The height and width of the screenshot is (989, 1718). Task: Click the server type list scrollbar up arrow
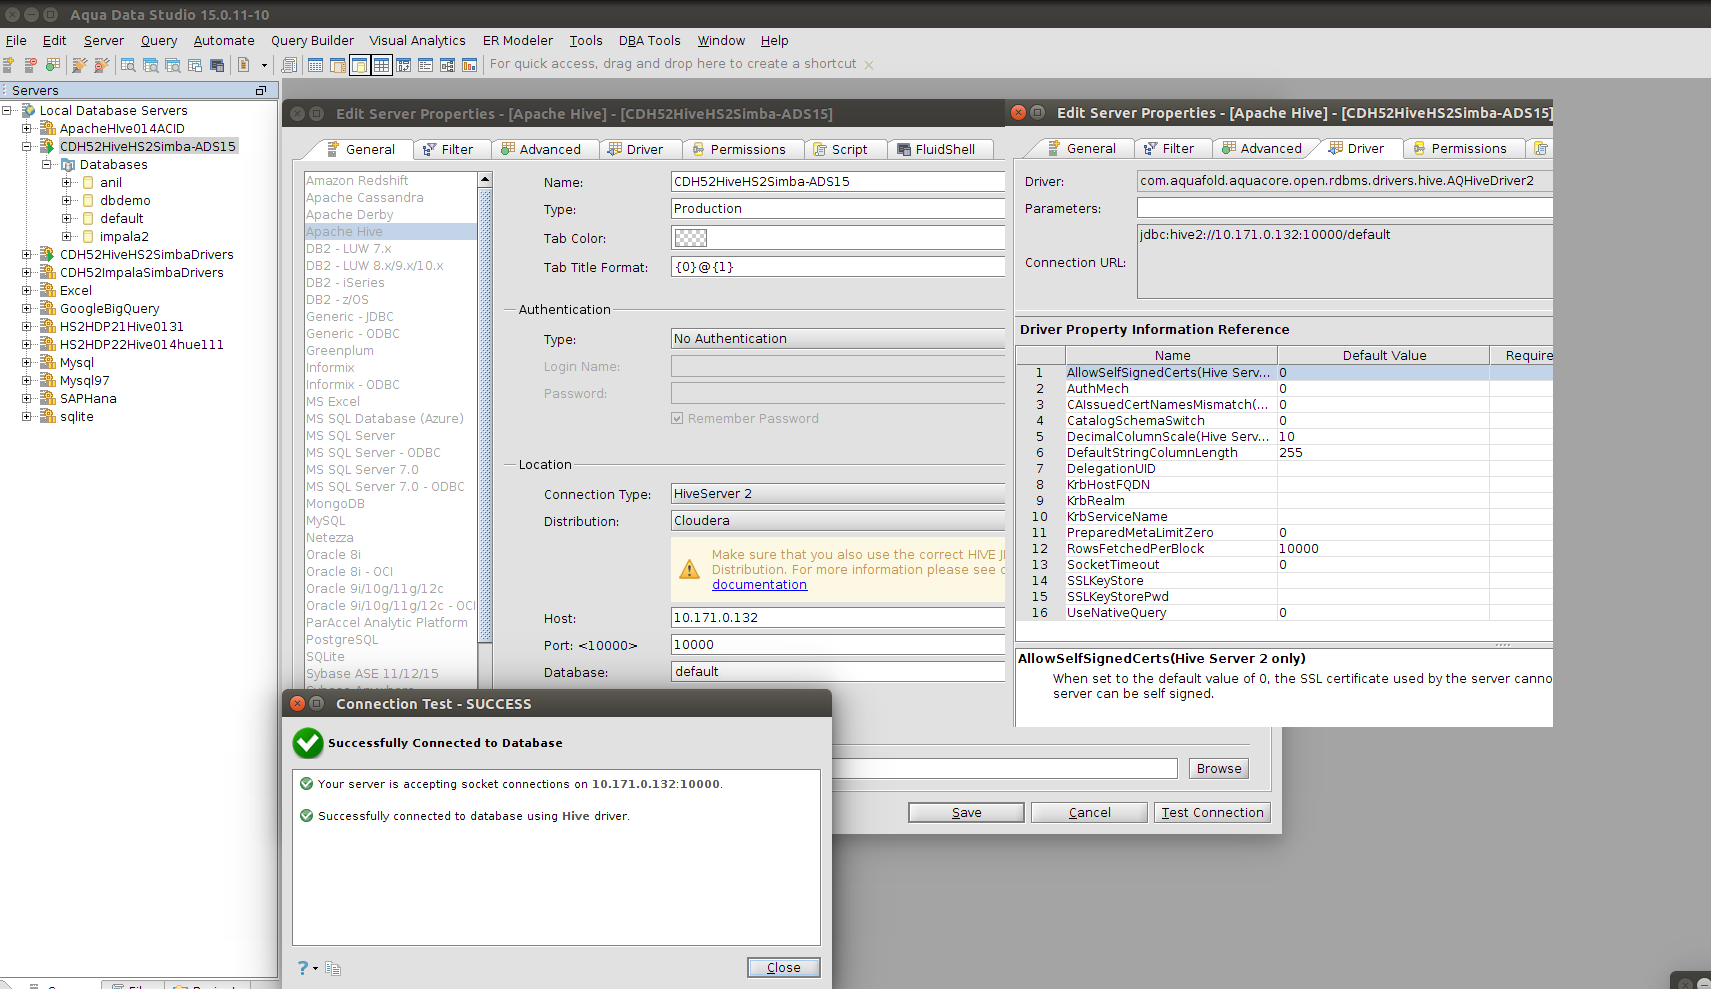pos(485,180)
